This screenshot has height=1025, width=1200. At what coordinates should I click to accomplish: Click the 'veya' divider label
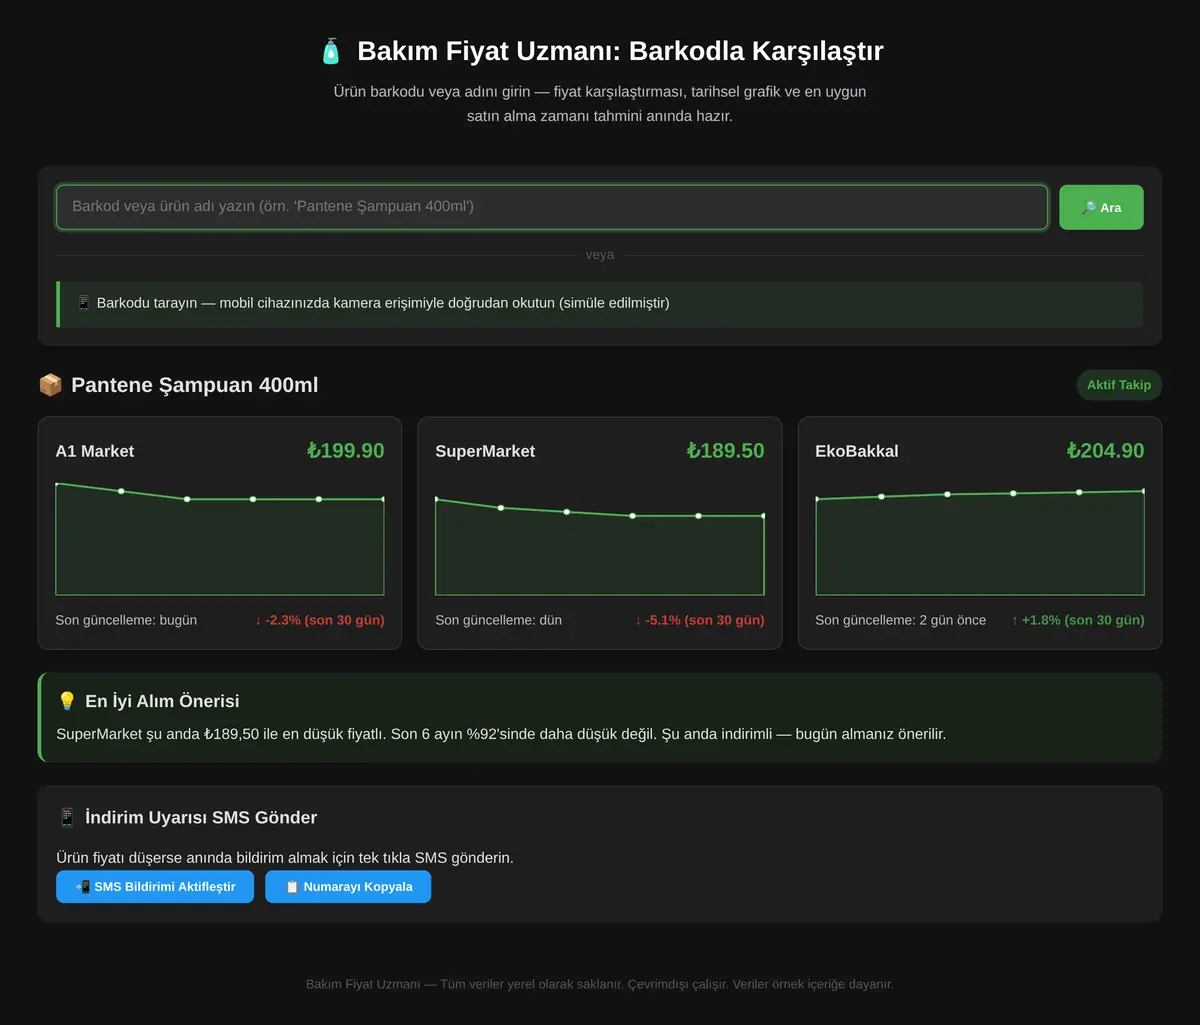[x=600, y=255]
